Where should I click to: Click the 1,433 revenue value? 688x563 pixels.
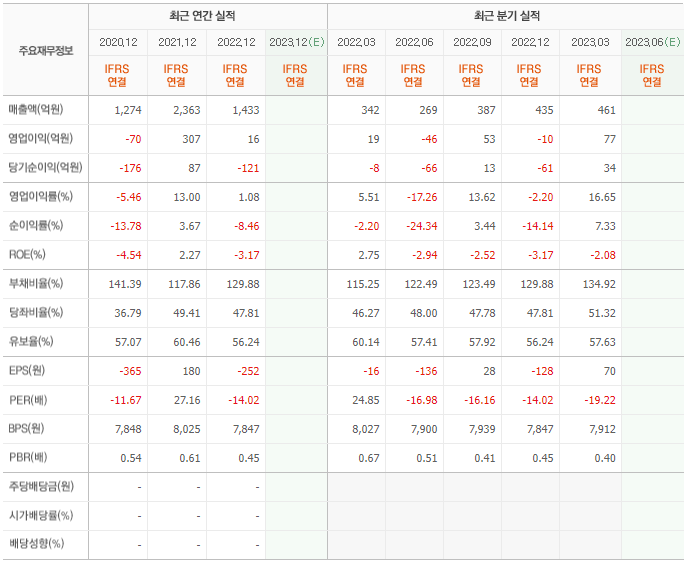coord(246,110)
